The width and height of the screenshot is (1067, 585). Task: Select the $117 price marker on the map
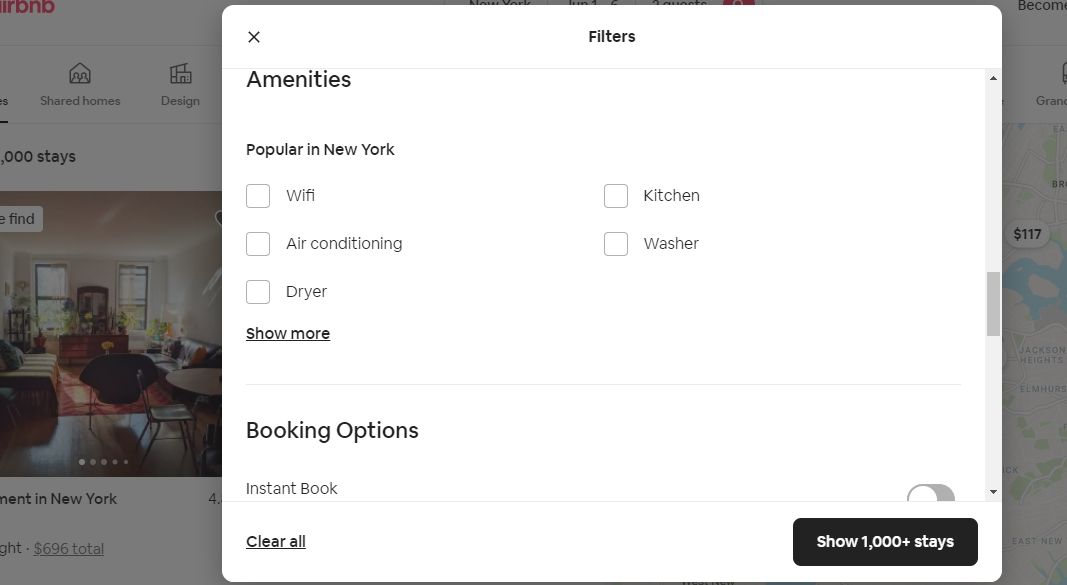pyautogui.click(x=1027, y=234)
